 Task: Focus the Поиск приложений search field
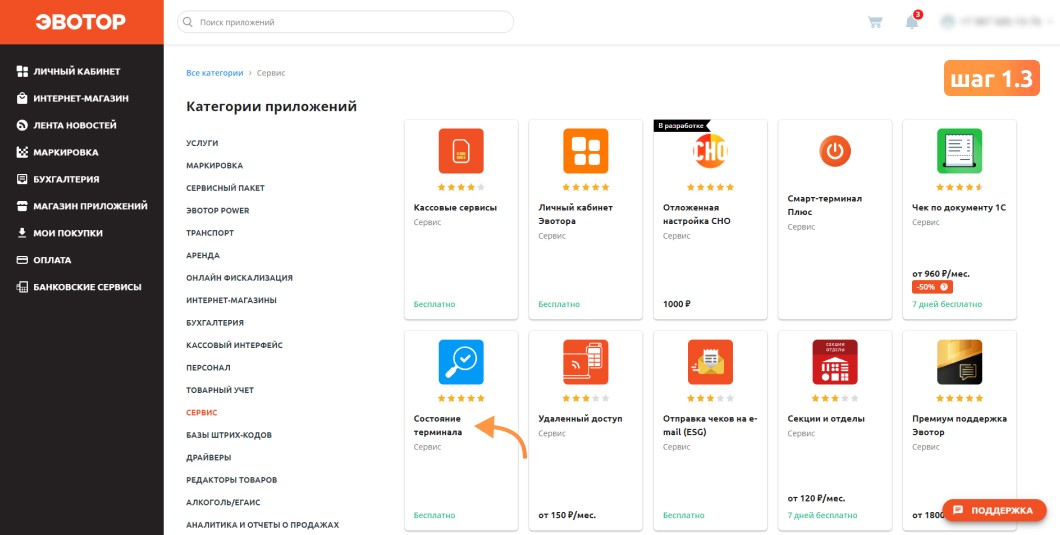click(x=345, y=22)
